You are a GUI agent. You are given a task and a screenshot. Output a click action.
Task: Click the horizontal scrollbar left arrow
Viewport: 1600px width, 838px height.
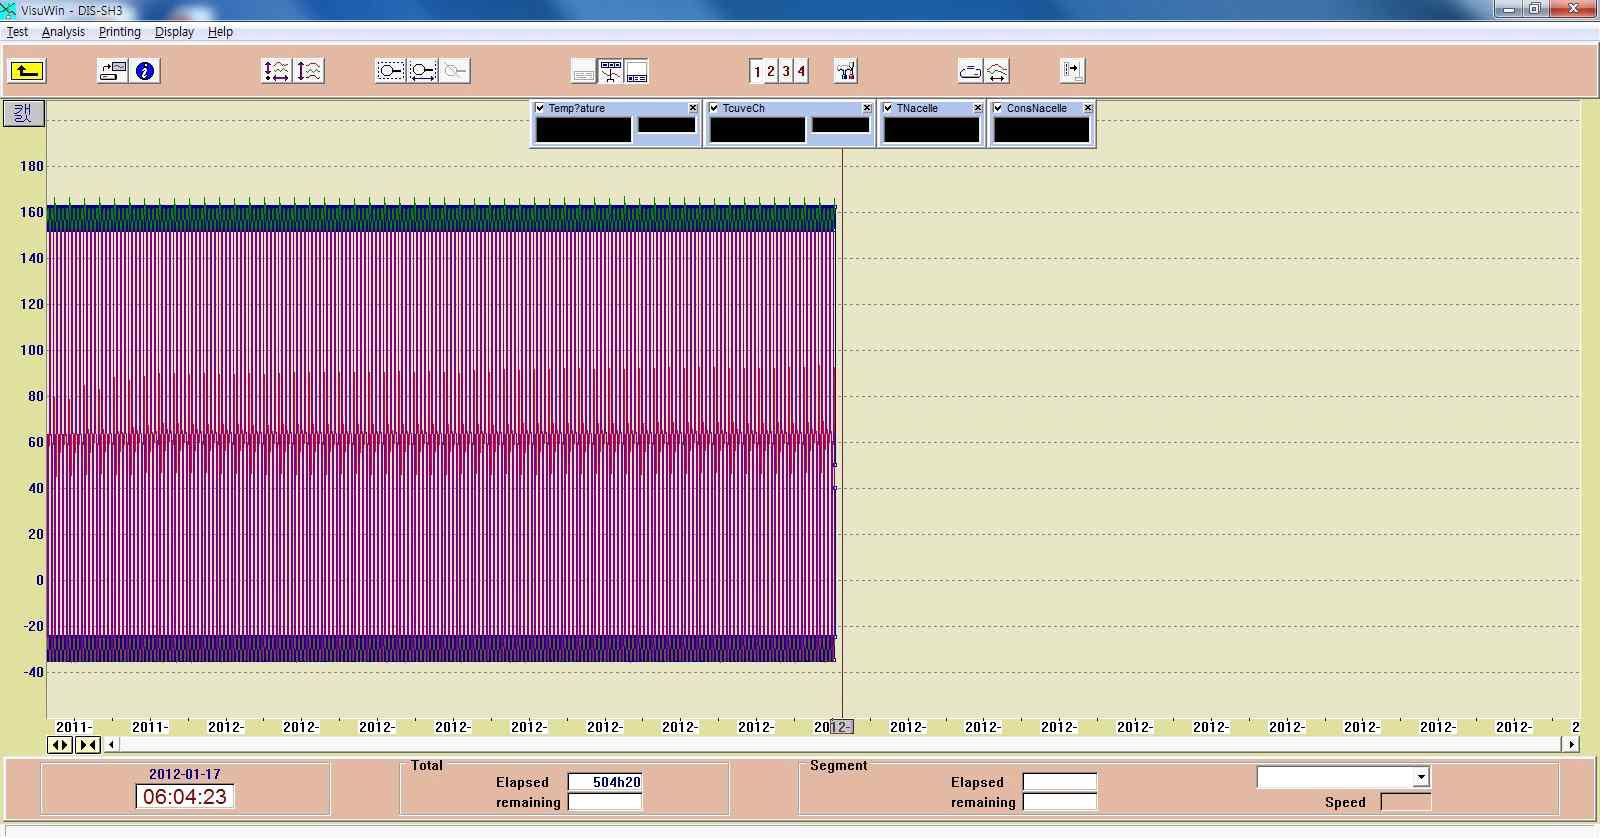click(111, 744)
